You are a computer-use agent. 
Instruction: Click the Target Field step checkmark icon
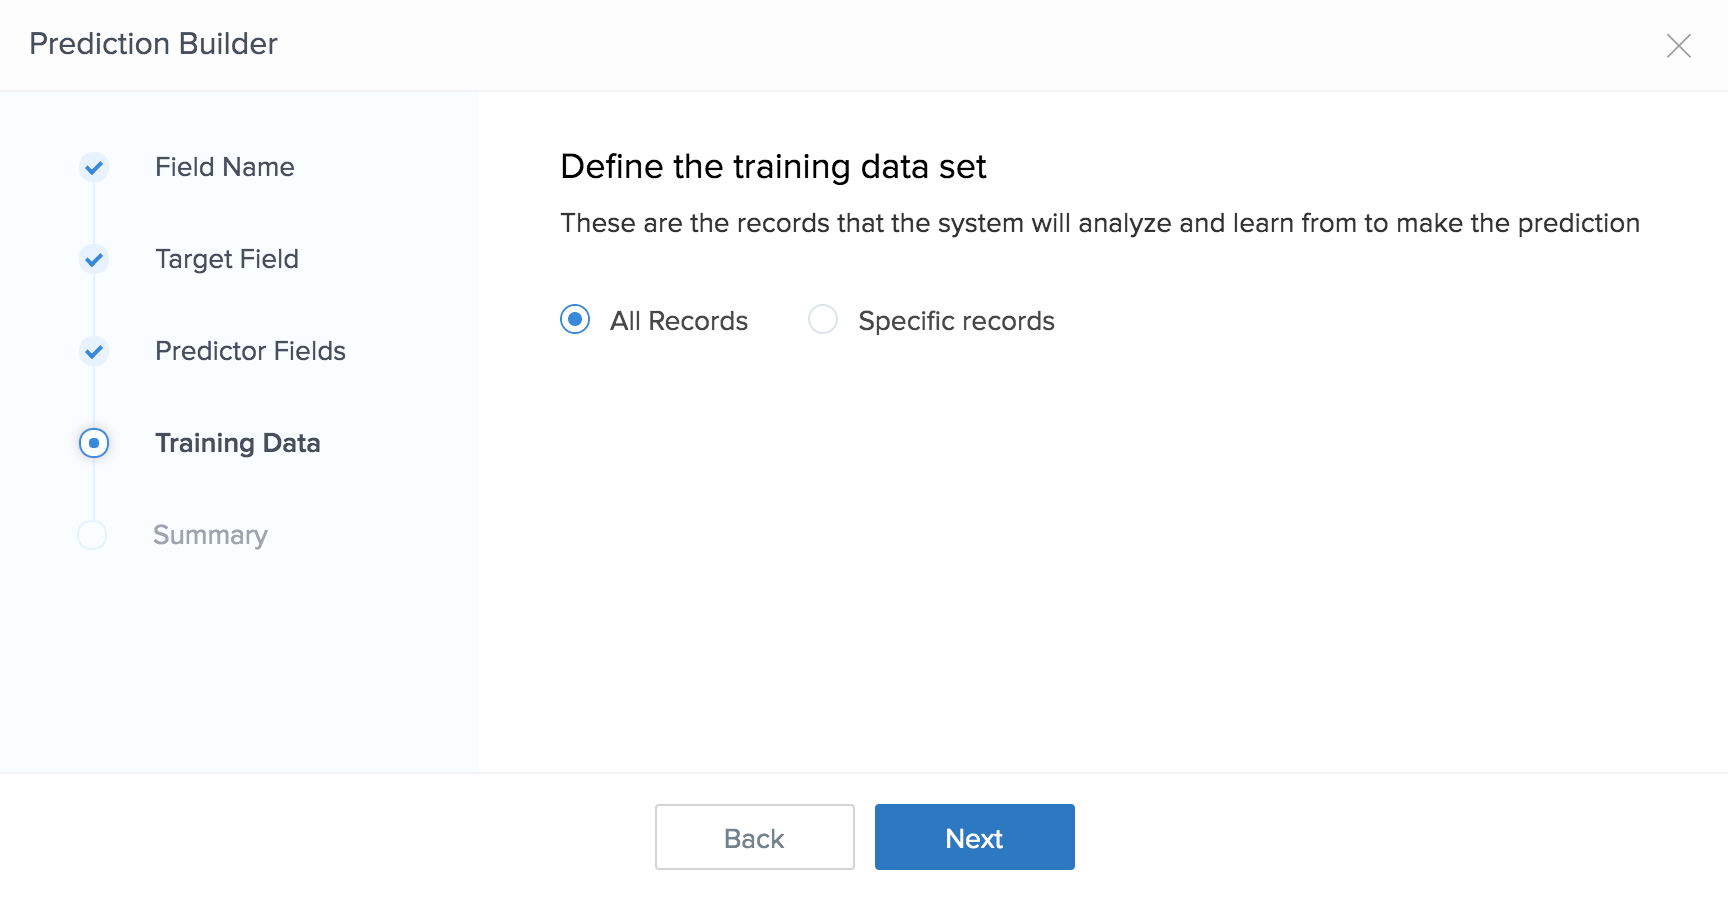[94, 259]
